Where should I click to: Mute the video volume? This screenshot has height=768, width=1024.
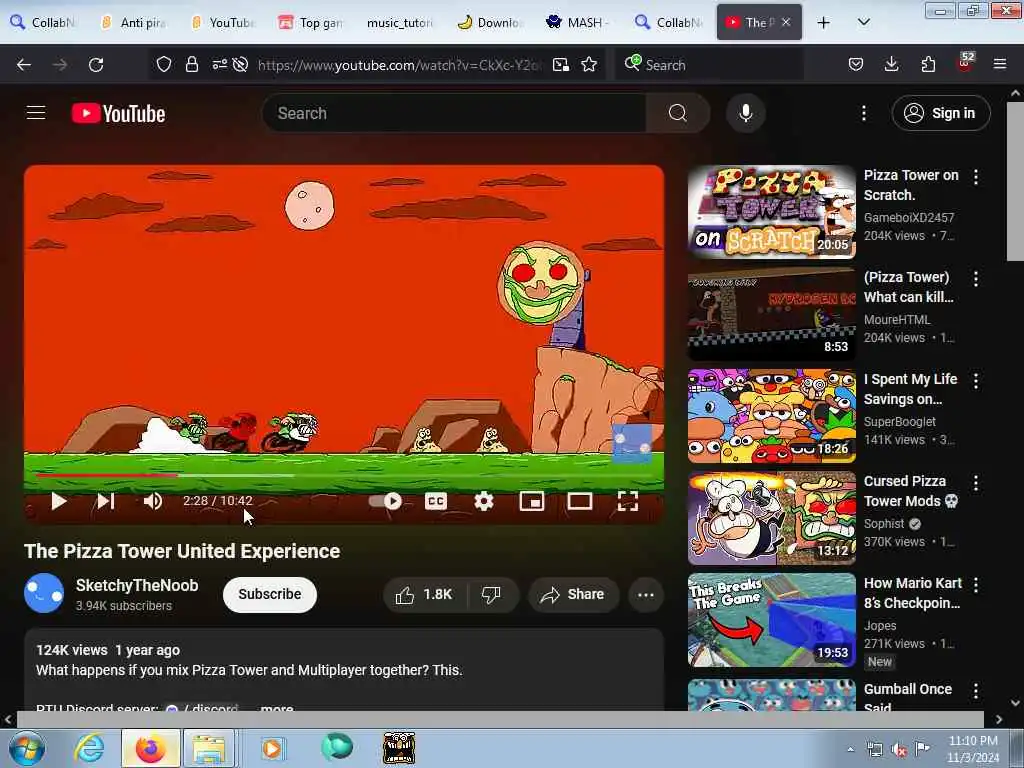(x=153, y=501)
